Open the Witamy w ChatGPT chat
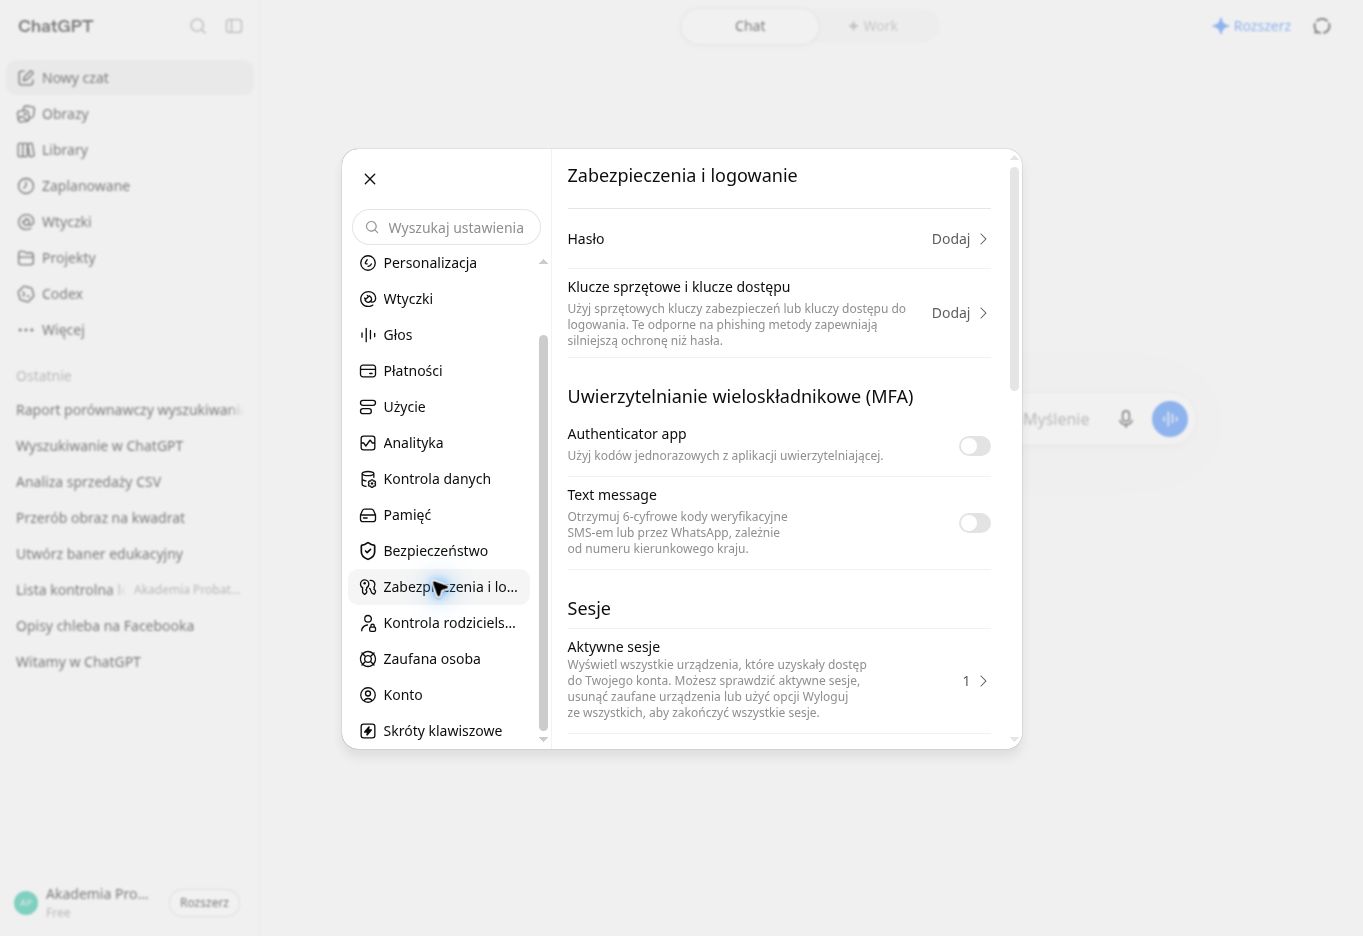1363x936 pixels. click(x=130, y=662)
